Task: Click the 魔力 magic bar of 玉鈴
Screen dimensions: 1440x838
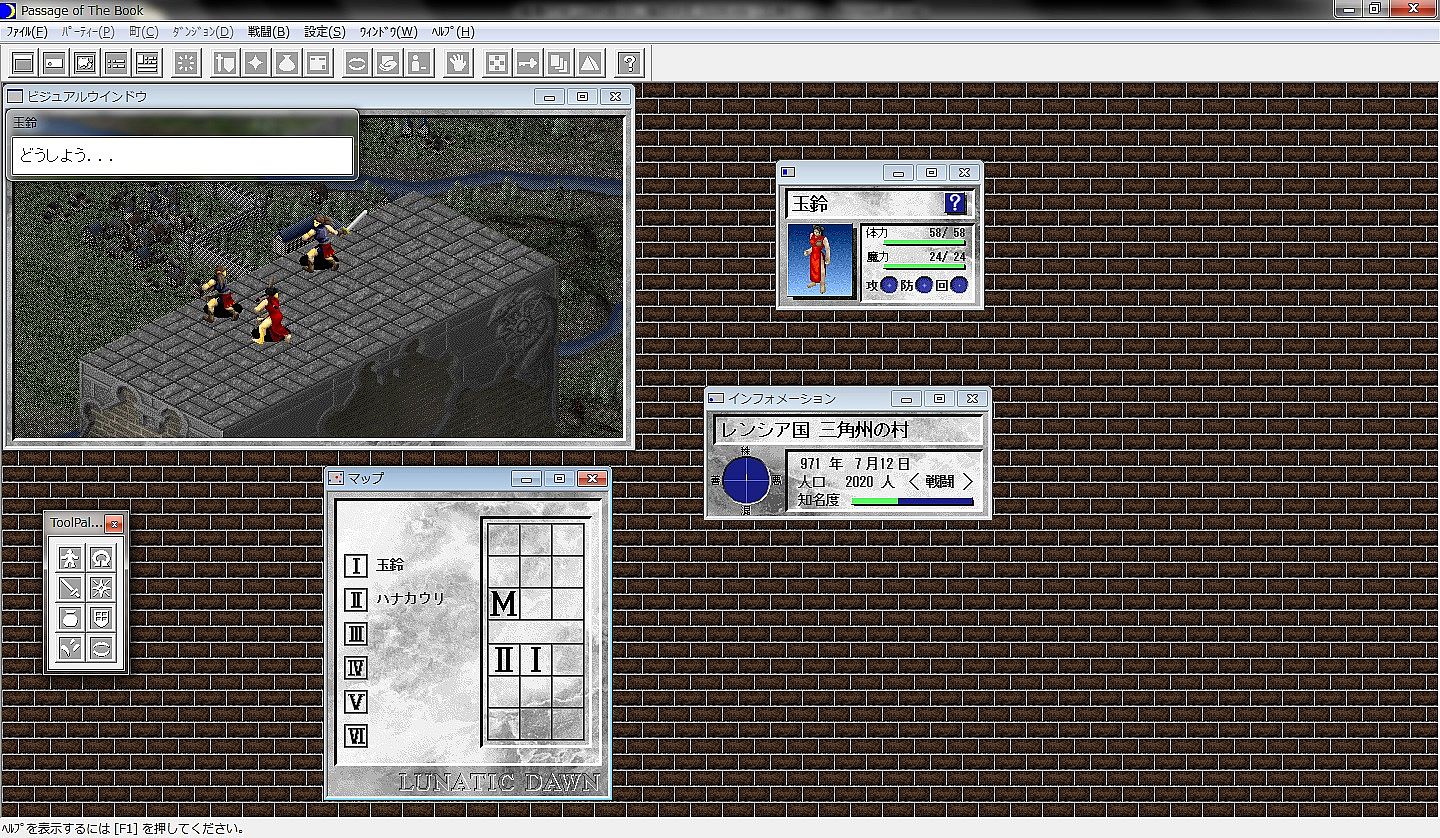Action: (x=925, y=267)
